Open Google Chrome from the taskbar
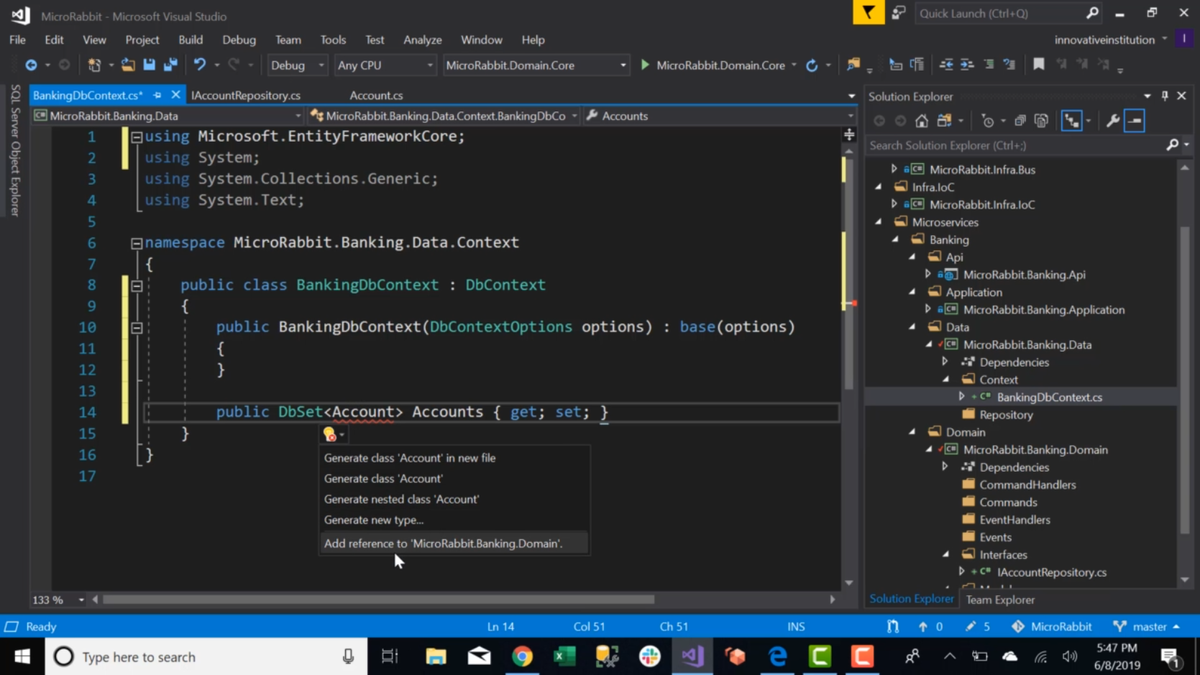 click(522, 656)
